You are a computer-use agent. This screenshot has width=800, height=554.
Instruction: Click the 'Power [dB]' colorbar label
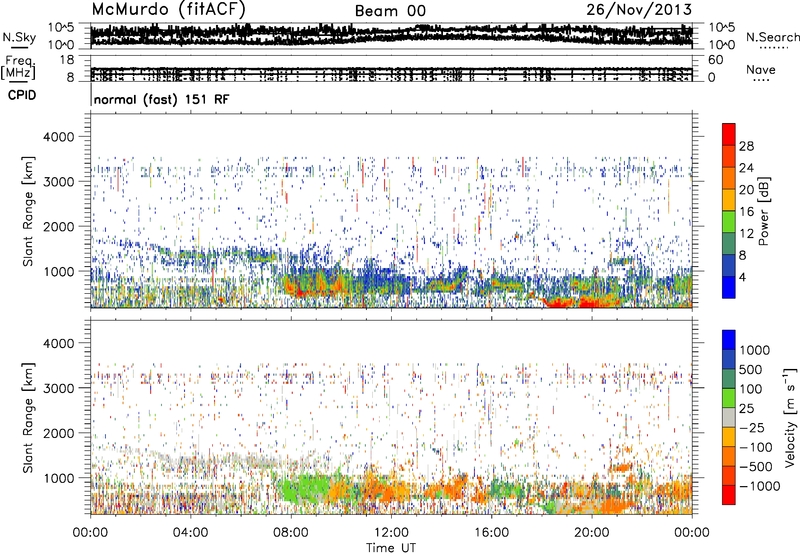[763, 211]
